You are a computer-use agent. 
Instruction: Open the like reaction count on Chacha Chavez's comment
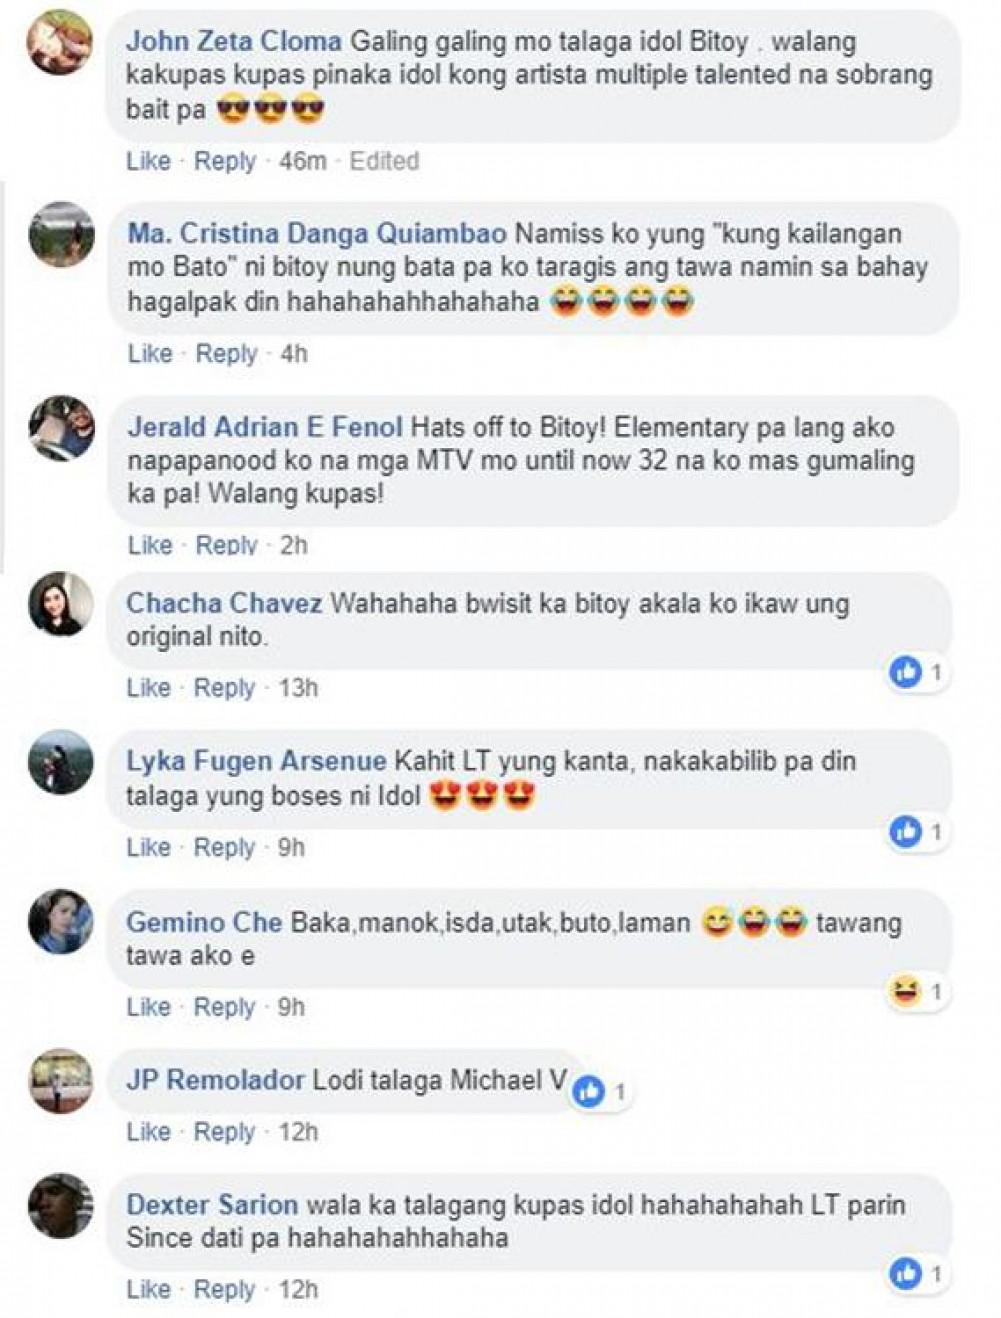[x=919, y=673]
